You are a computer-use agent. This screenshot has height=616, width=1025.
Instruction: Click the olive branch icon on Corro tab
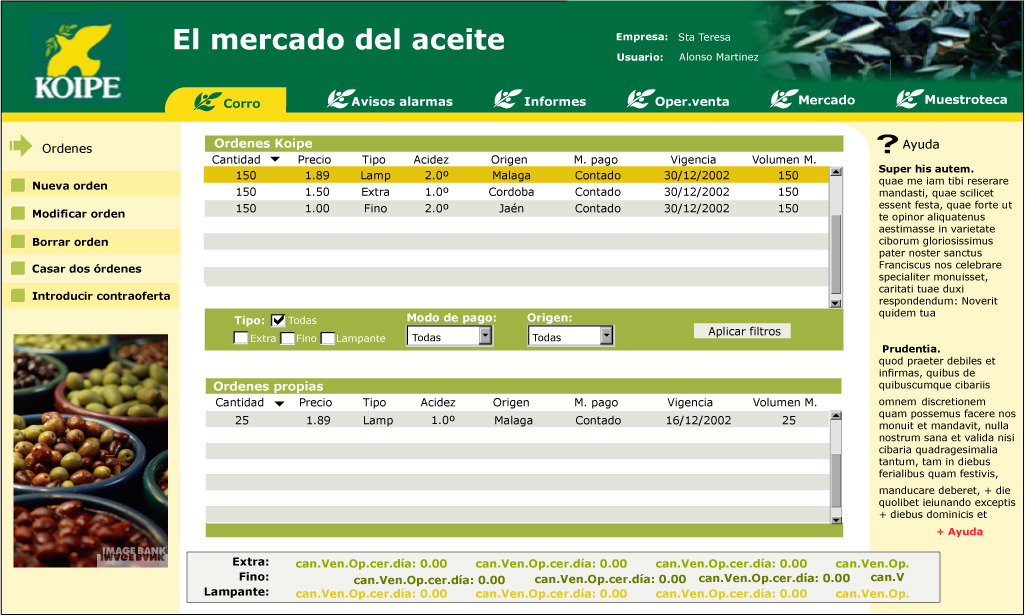[207, 101]
